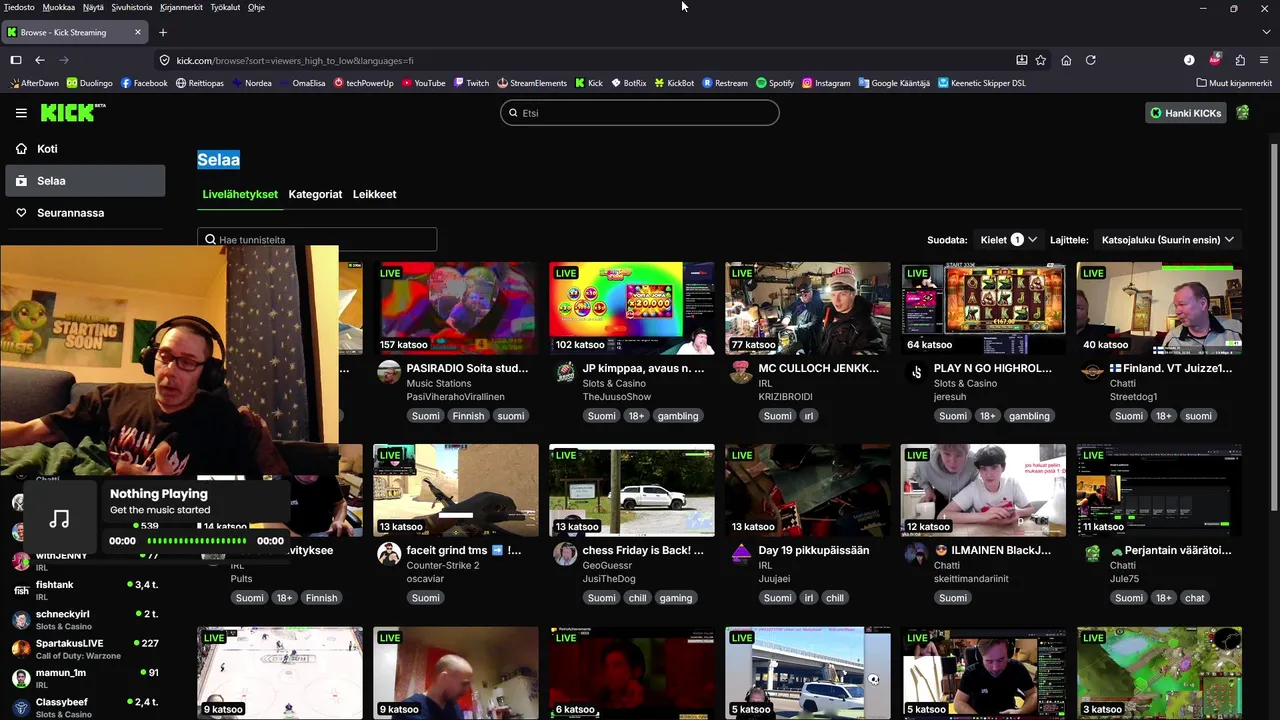Click the Music Stations category link
This screenshot has width=1280, height=720.
coord(438,383)
